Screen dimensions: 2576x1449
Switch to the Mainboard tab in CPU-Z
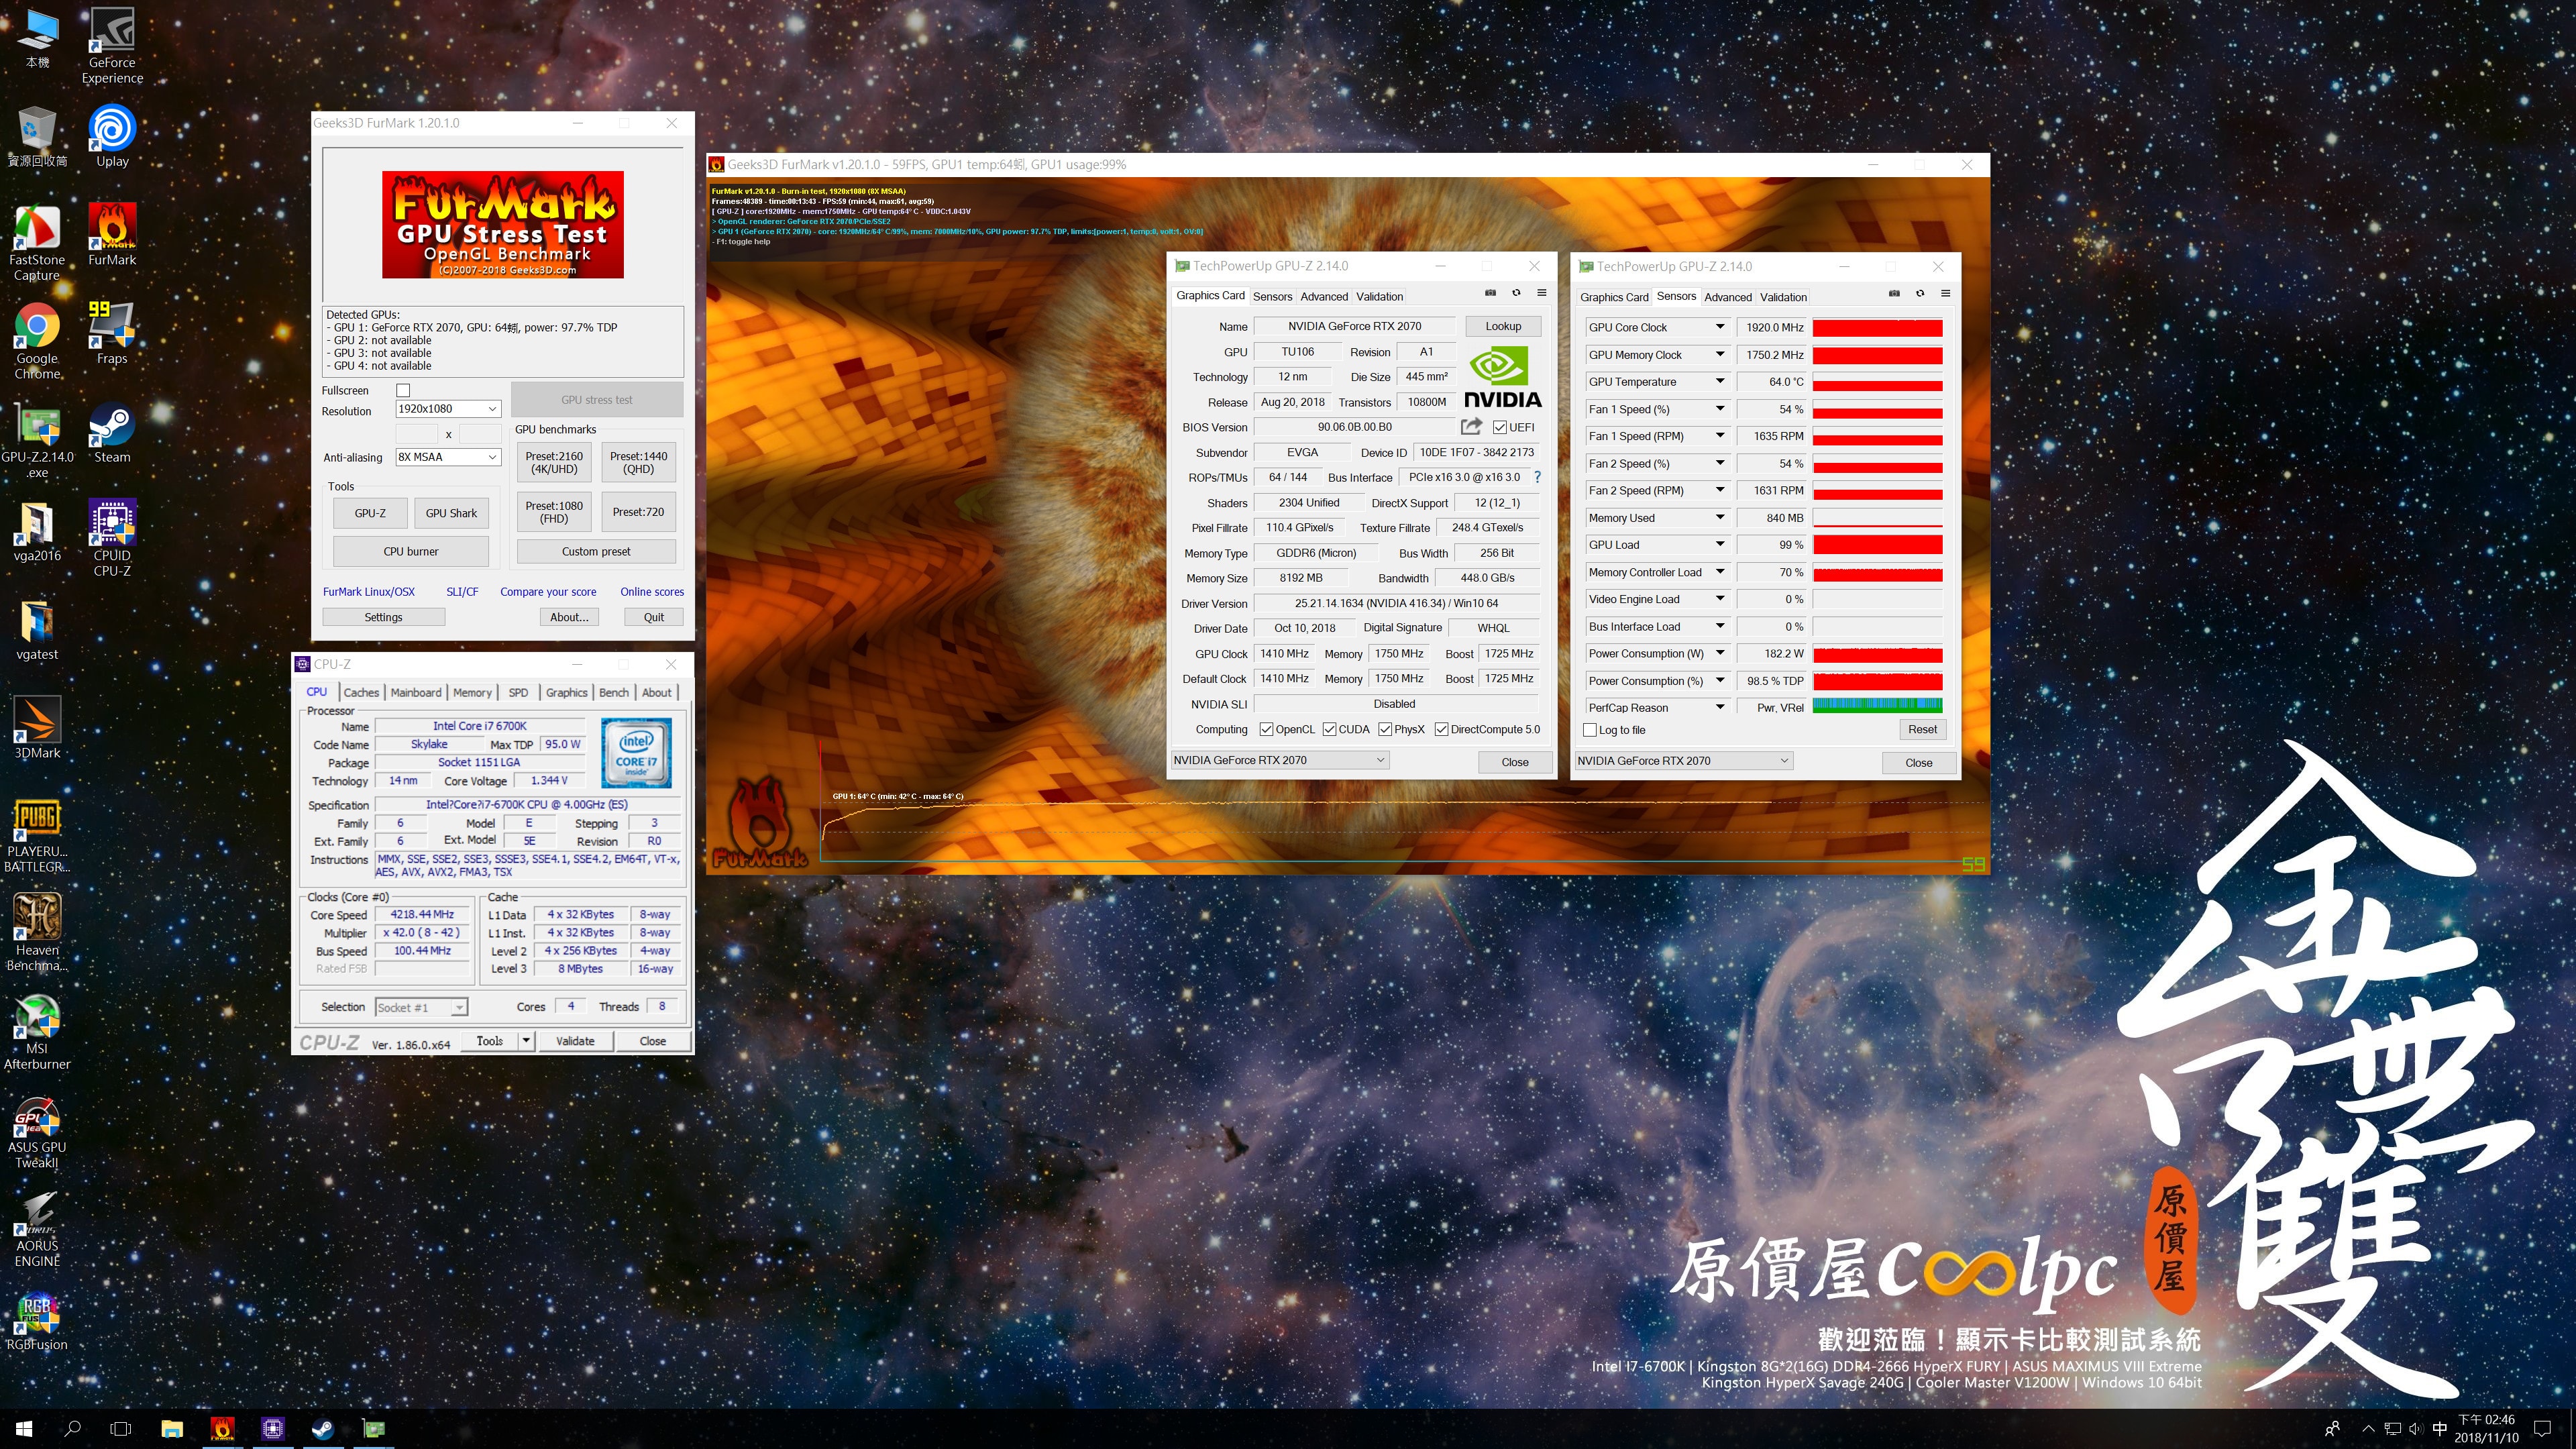[x=416, y=693]
